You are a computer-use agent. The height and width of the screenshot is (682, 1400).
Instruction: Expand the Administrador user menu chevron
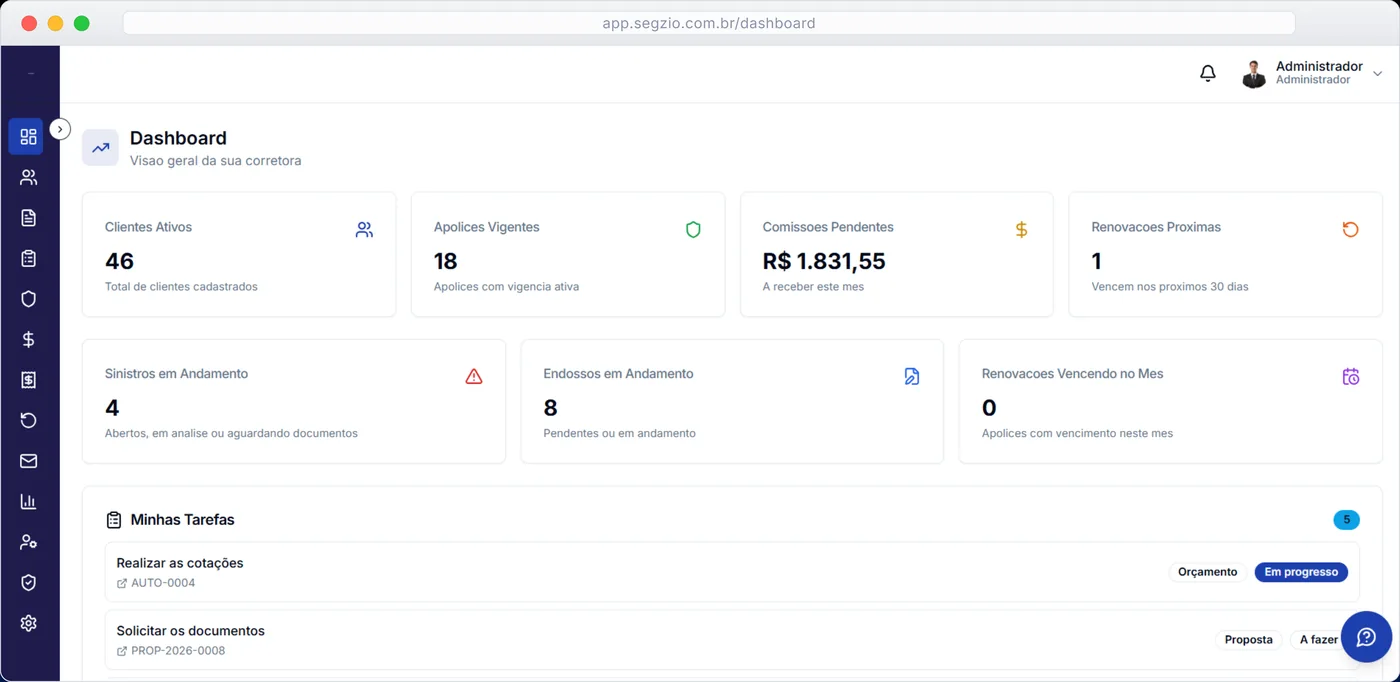pos(1377,73)
